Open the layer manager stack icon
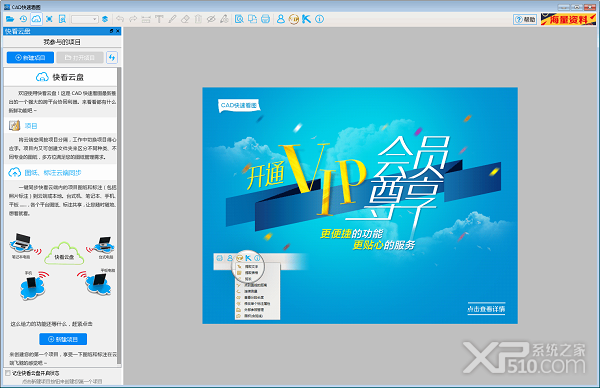 (x=105, y=19)
